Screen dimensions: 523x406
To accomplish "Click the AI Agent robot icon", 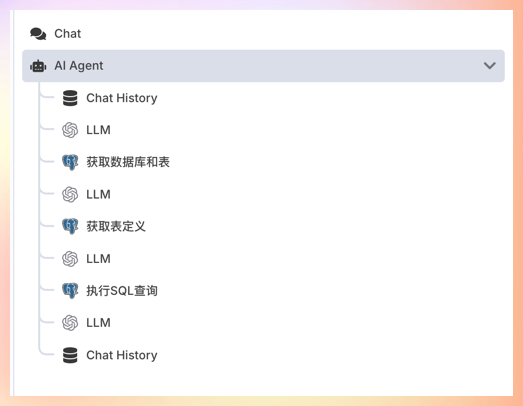I will (38, 66).
